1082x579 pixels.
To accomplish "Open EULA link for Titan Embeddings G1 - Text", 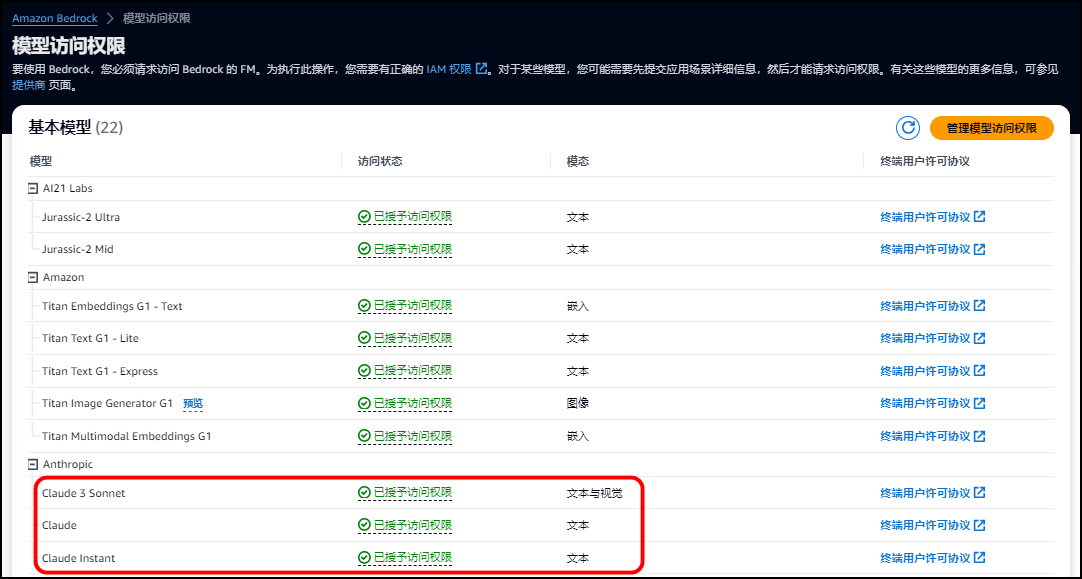I will pos(933,306).
